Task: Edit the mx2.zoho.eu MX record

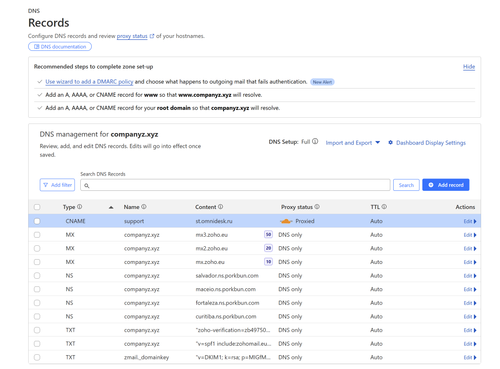Action: [x=470, y=249]
